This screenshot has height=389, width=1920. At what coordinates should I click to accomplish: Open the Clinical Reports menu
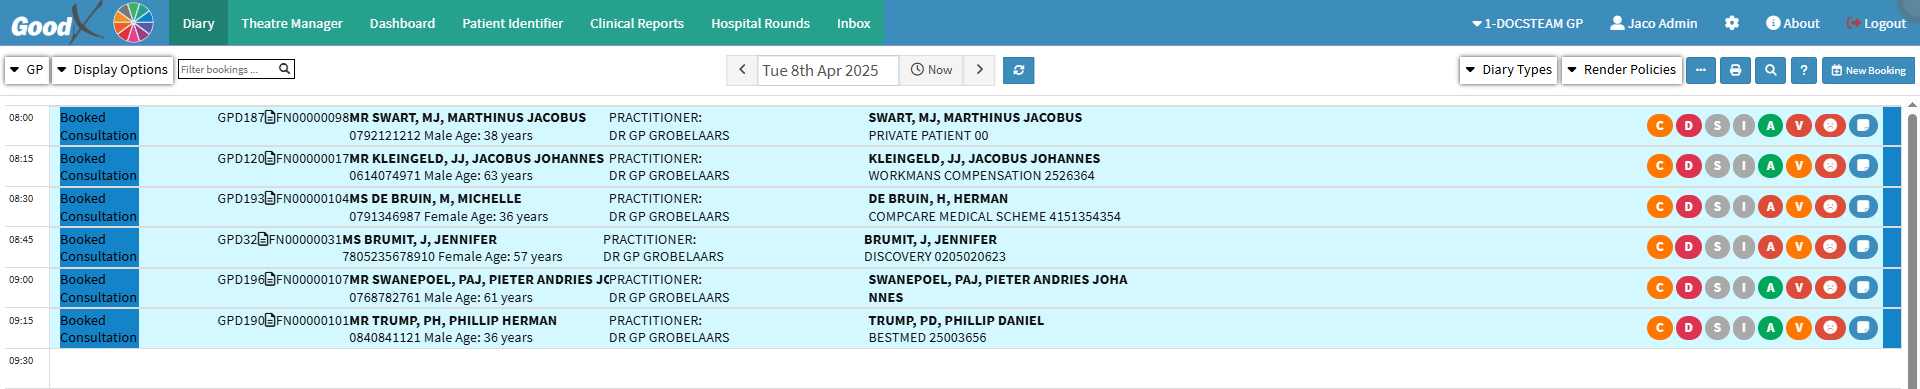coord(637,23)
